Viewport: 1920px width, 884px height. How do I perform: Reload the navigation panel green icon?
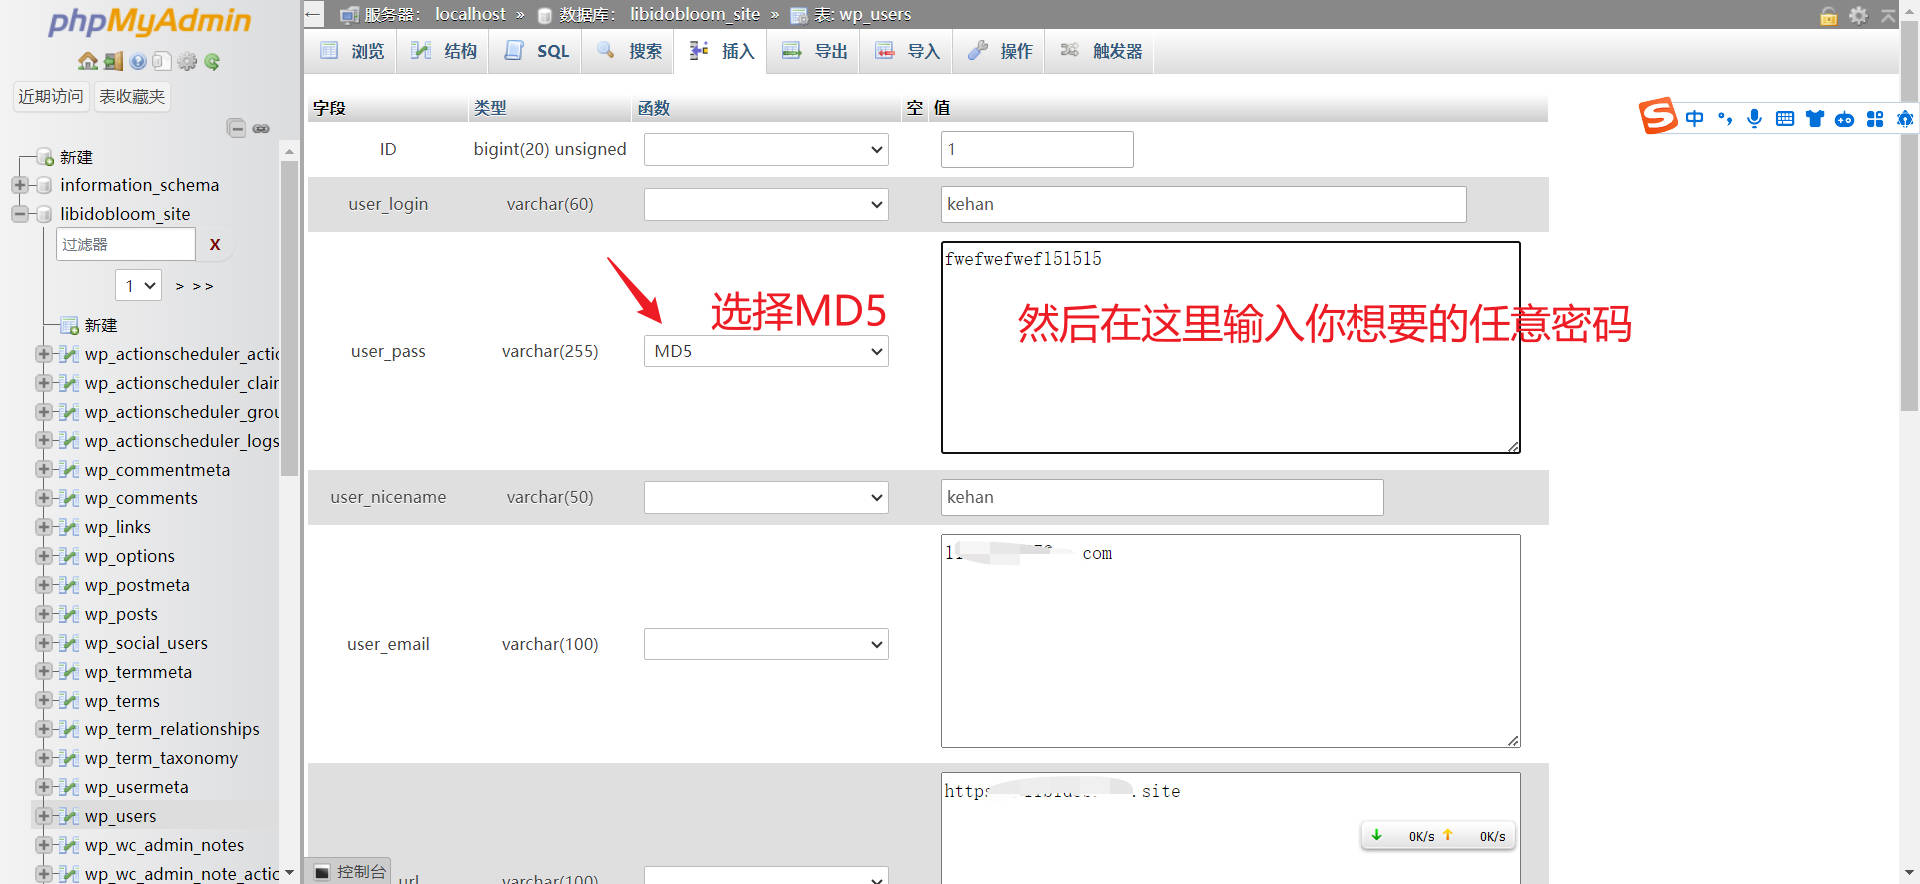tap(212, 62)
